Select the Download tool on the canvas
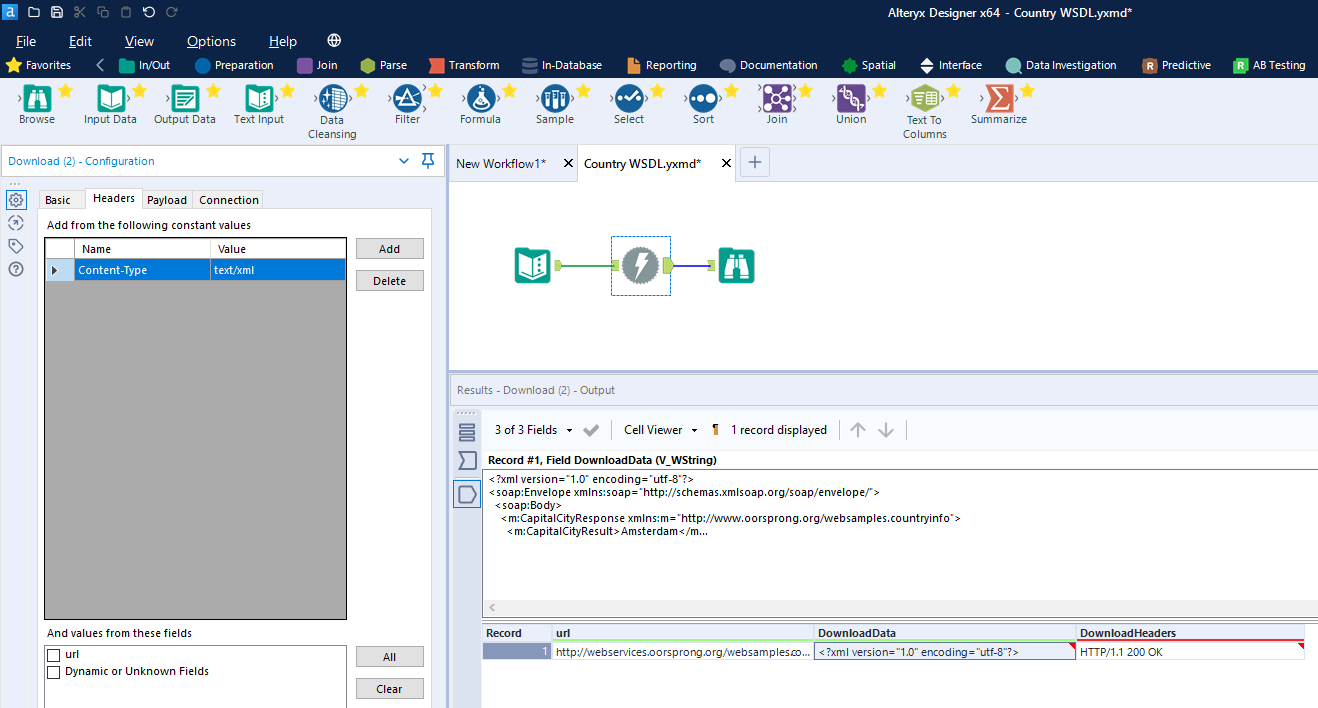Screen dimensions: 1318x708 point(640,265)
